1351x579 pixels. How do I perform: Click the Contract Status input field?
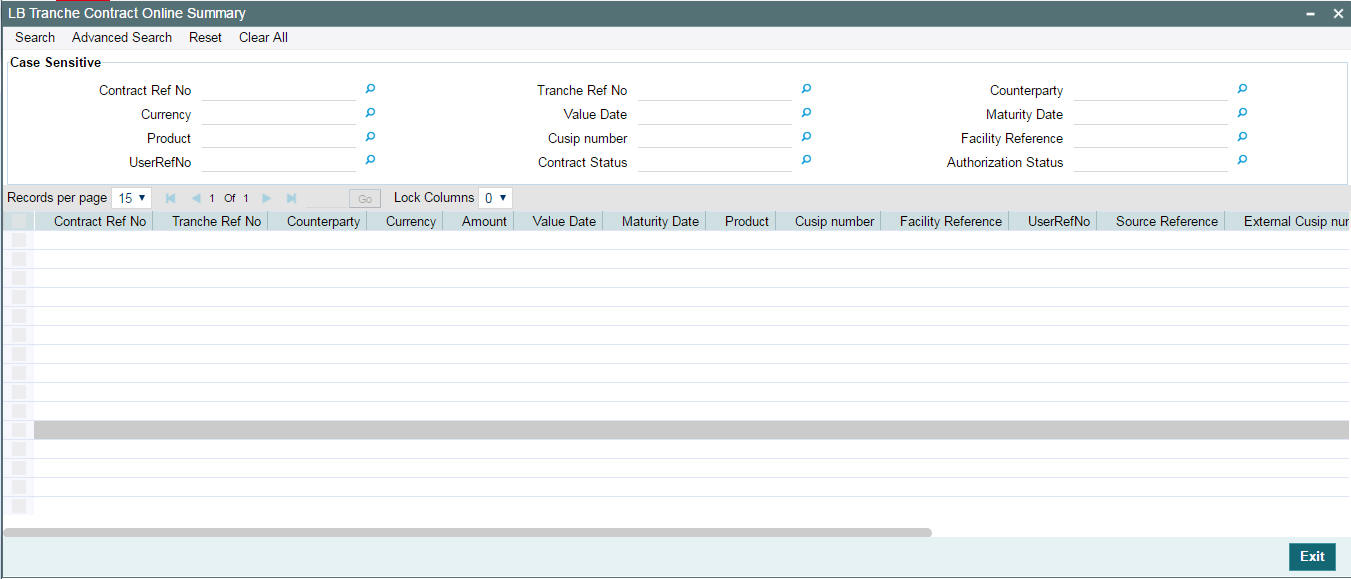click(x=715, y=162)
